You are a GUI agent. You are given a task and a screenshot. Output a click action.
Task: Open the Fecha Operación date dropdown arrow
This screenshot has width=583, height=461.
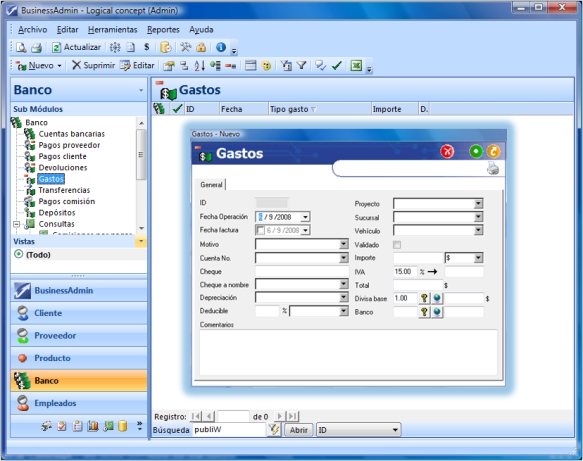[305, 217]
